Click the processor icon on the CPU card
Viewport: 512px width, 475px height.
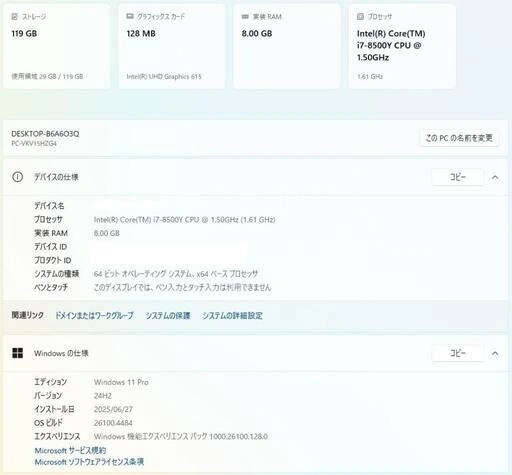tap(360, 16)
